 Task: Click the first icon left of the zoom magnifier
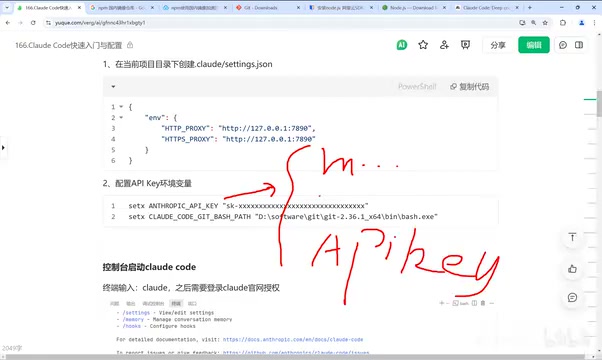[522, 23]
